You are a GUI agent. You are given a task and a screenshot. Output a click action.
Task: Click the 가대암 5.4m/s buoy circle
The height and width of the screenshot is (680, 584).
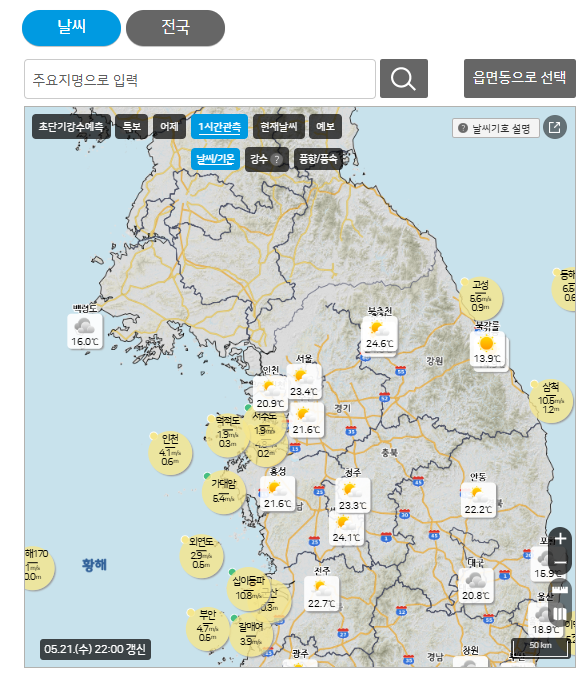click(x=224, y=492)
